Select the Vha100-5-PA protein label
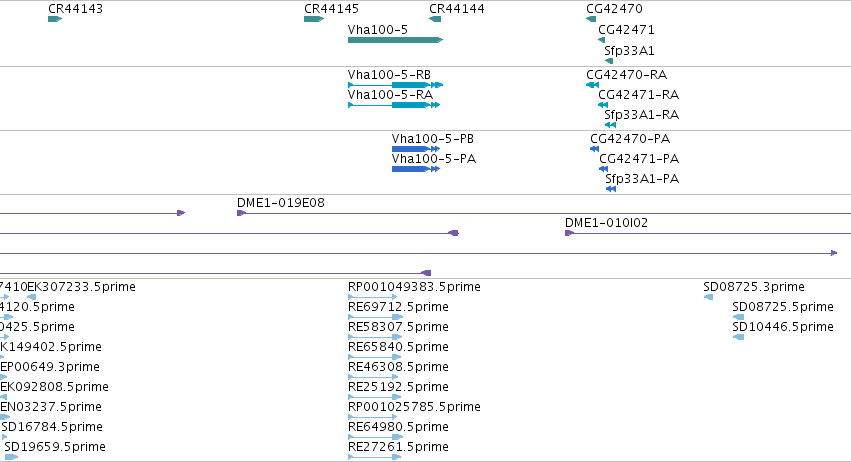 [x=434, y=159]
